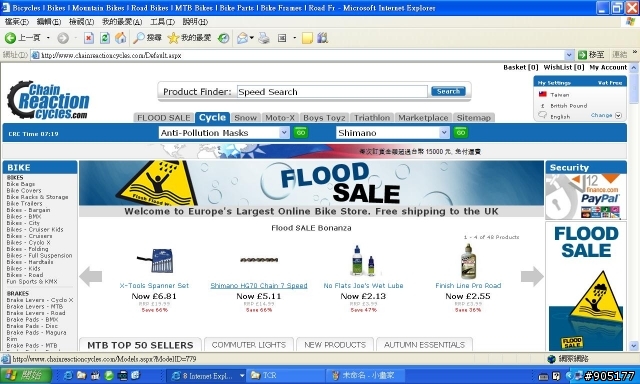The height and width of the screenshot is (384, 640).
Task: Click the IE Back arrow button
Action: click(x=10, y=38)
